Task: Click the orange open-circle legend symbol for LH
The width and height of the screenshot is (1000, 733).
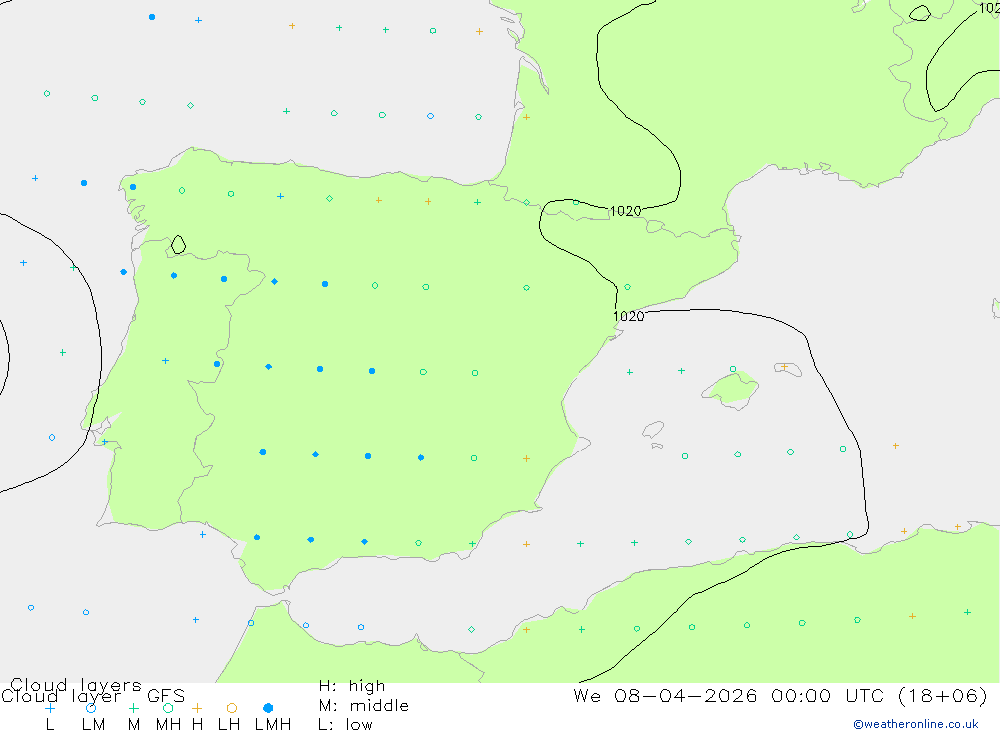Action: pyautogui.click(x=232, y=708)
